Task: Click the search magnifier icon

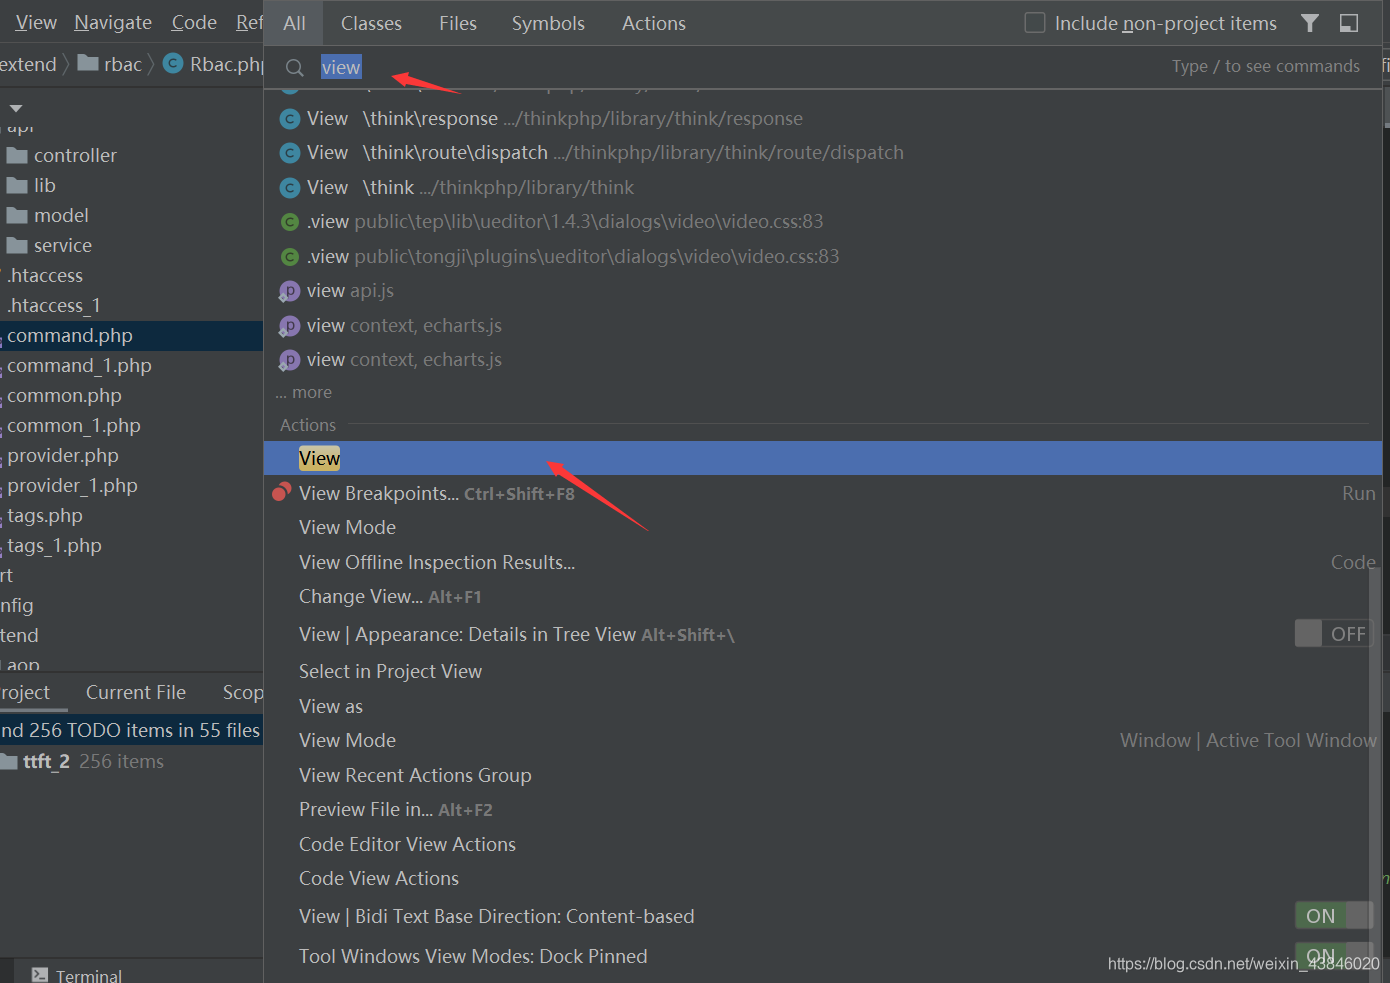Action: click(x=294, y=68)
